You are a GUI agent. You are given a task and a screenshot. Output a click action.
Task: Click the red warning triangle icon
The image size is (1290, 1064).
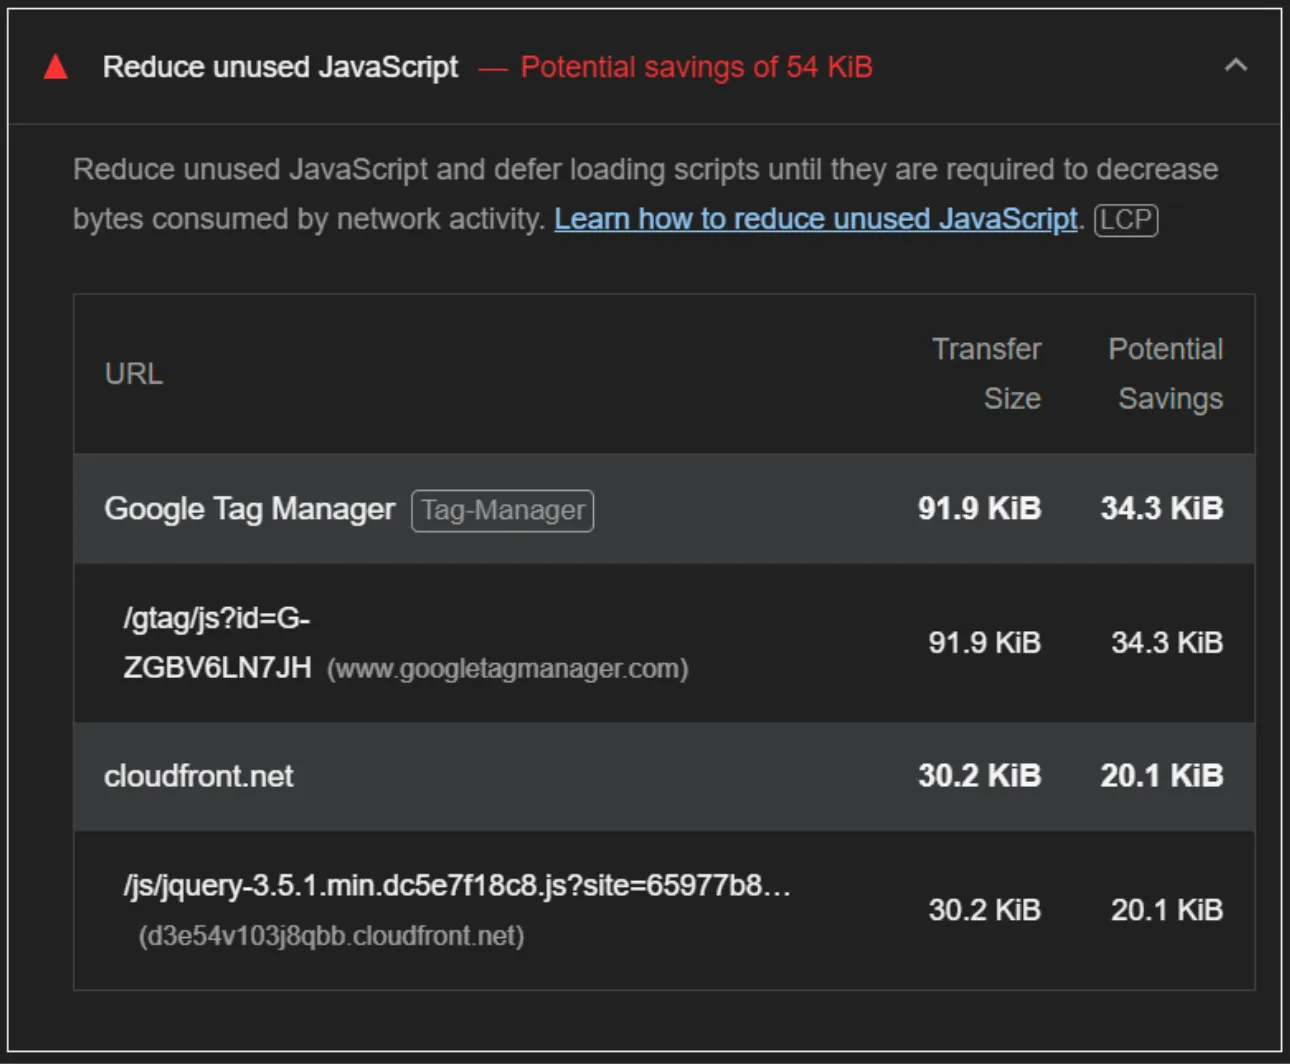click(x=56, y=67)
